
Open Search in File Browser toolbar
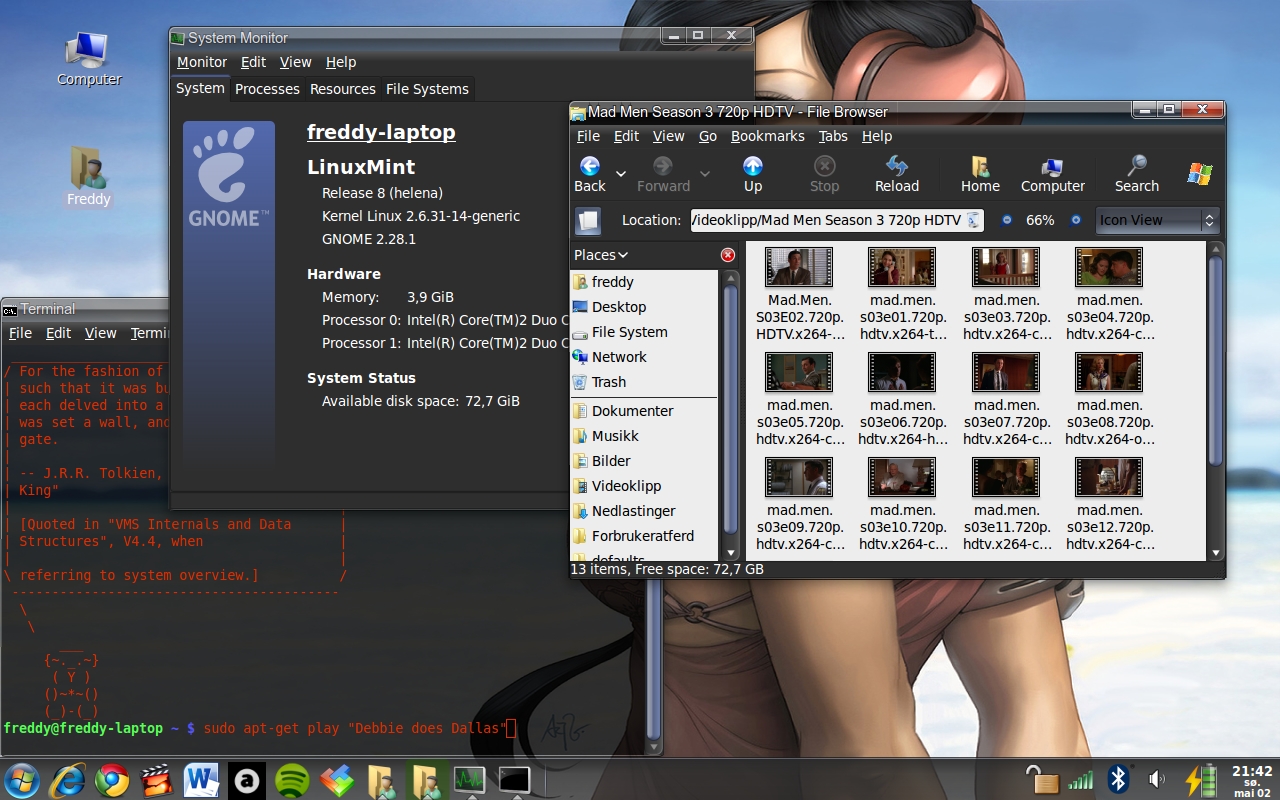1137,175
